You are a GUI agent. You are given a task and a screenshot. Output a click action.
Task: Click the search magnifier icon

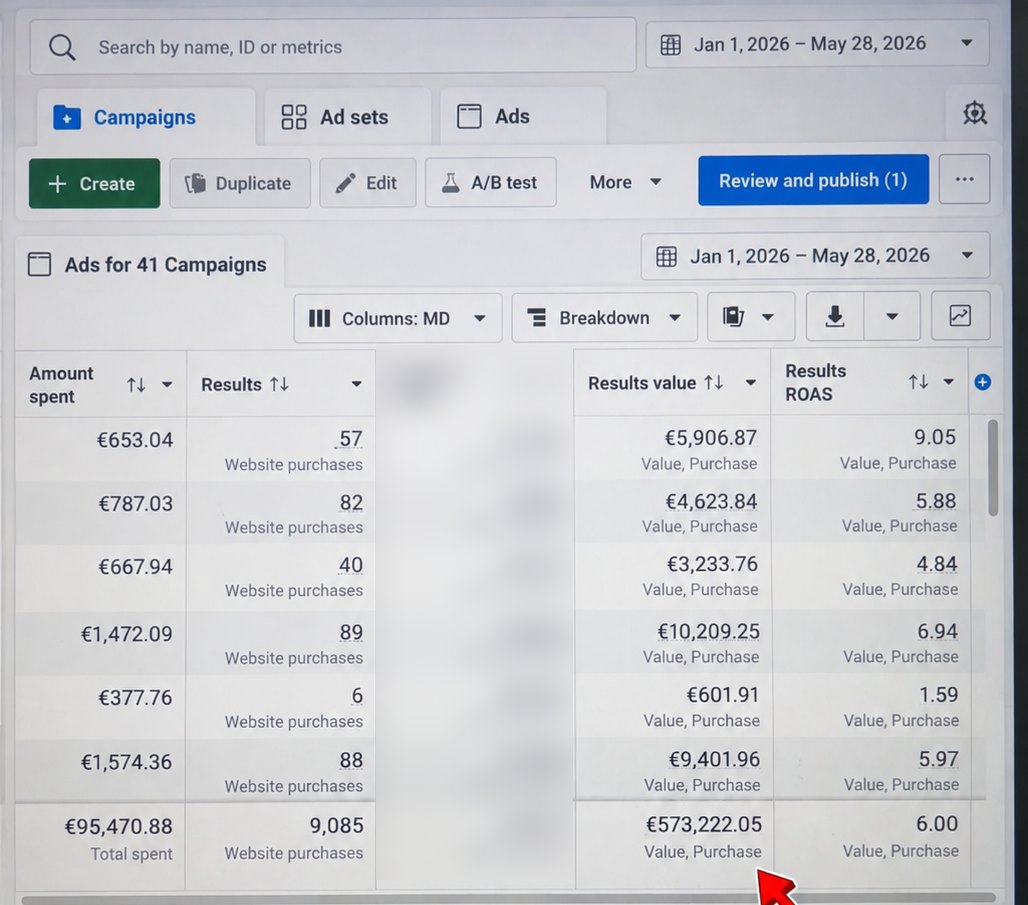(62, 47)
